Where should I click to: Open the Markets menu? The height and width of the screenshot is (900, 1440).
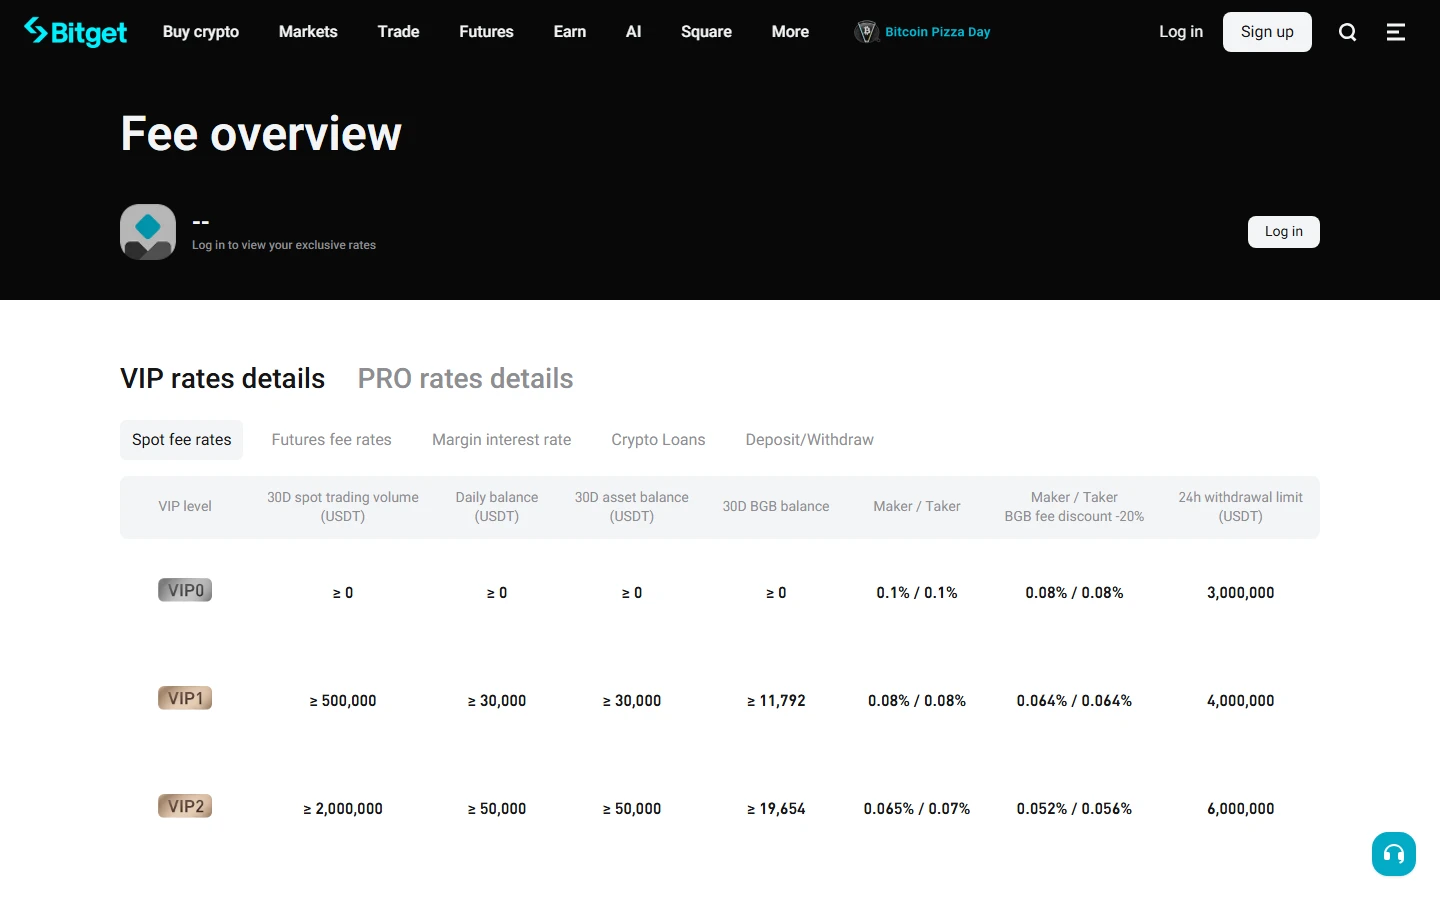(308, 32)
